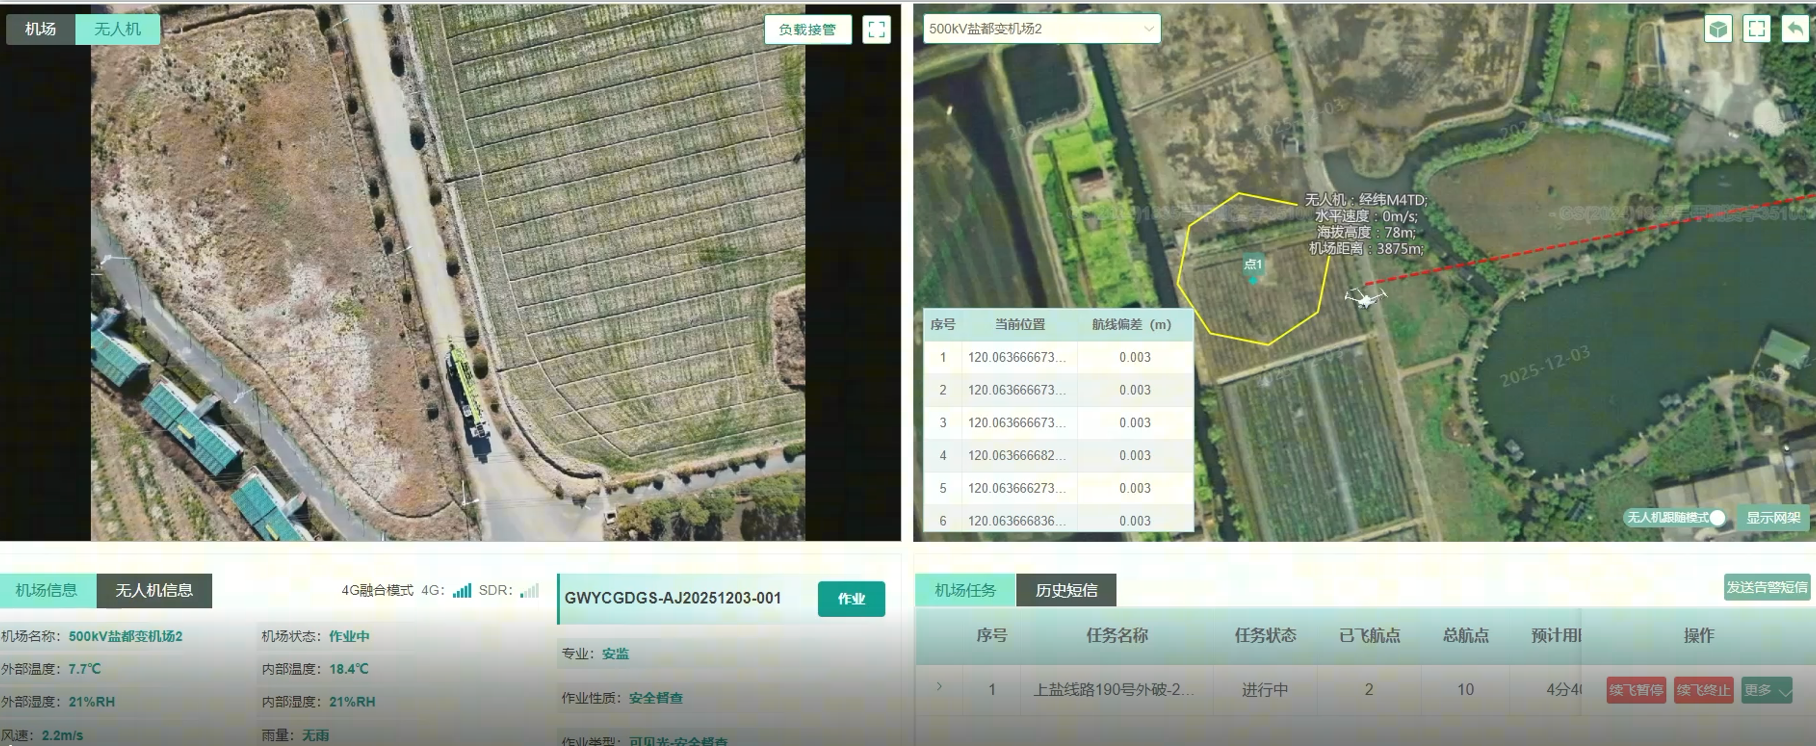Click the 4G signal strength icon

point(461,591)
